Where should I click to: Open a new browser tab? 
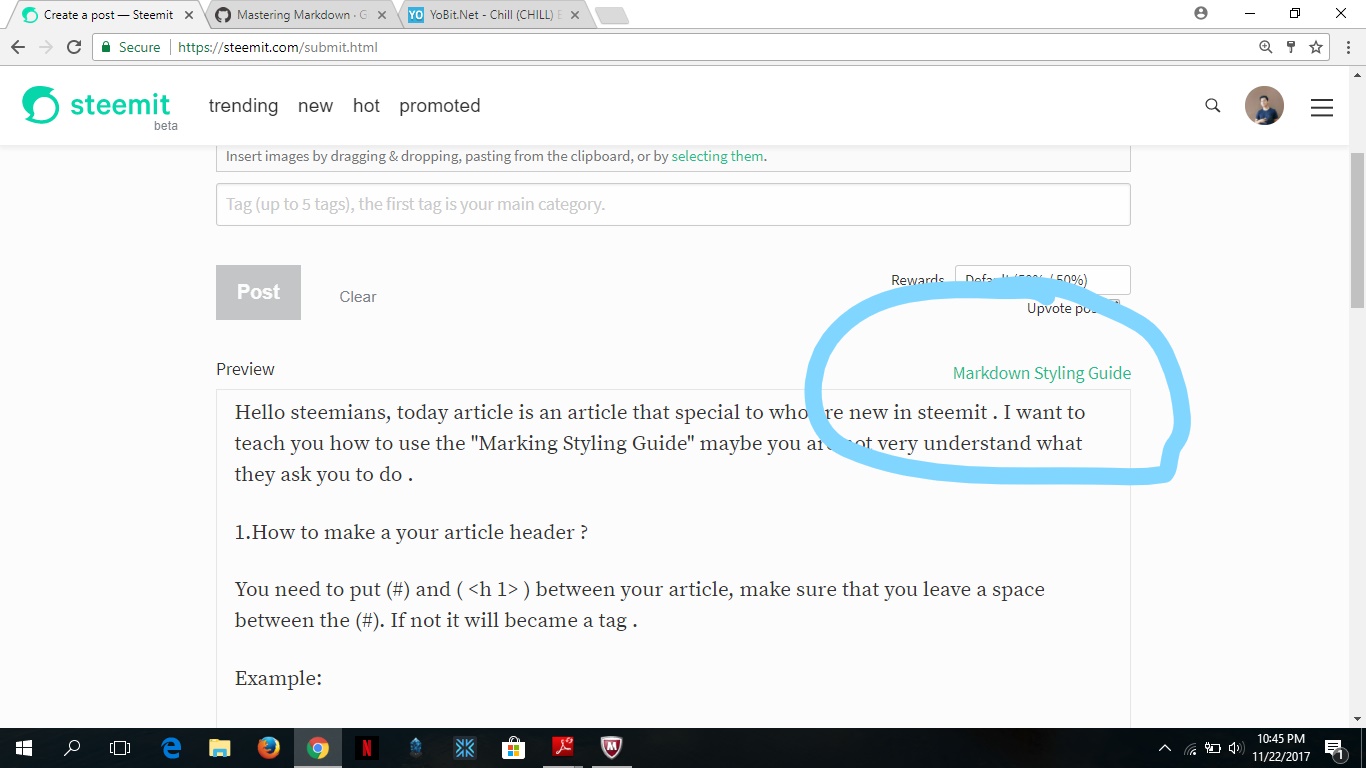click(611, 15)
